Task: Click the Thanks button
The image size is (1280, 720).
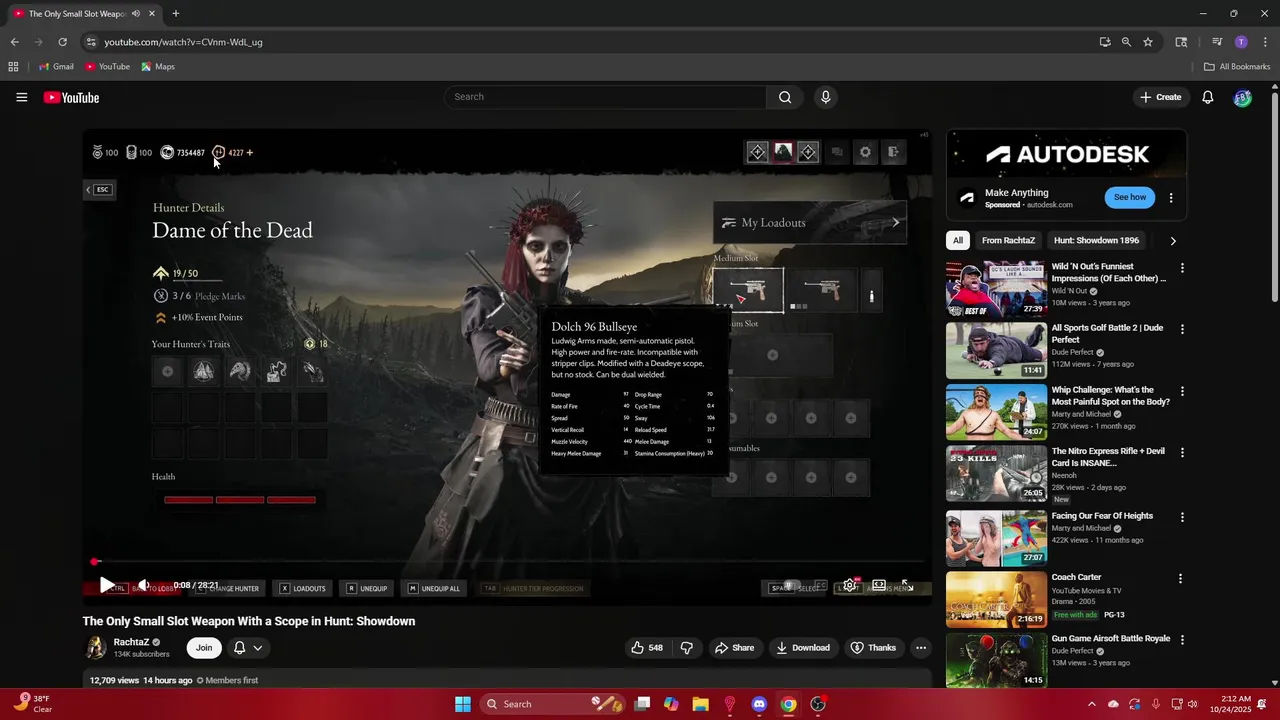Action: click(873, 648)
